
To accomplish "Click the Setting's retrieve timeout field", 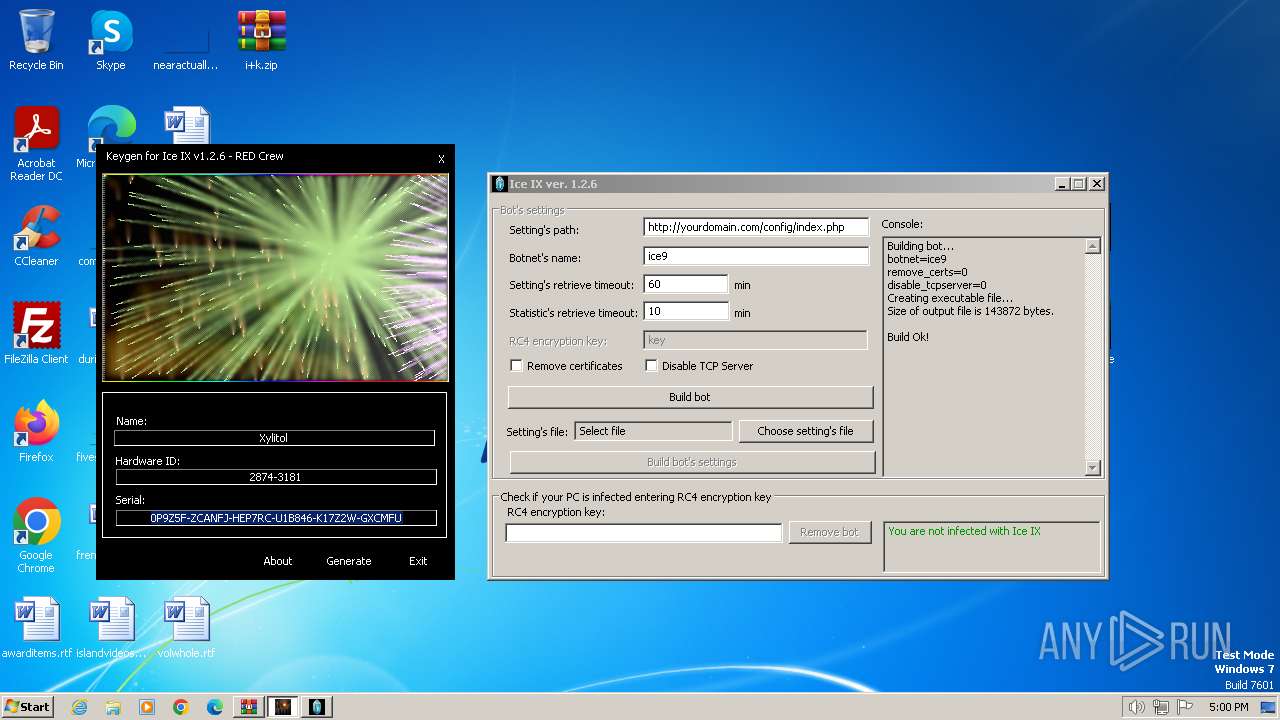I will coord(686,284).
